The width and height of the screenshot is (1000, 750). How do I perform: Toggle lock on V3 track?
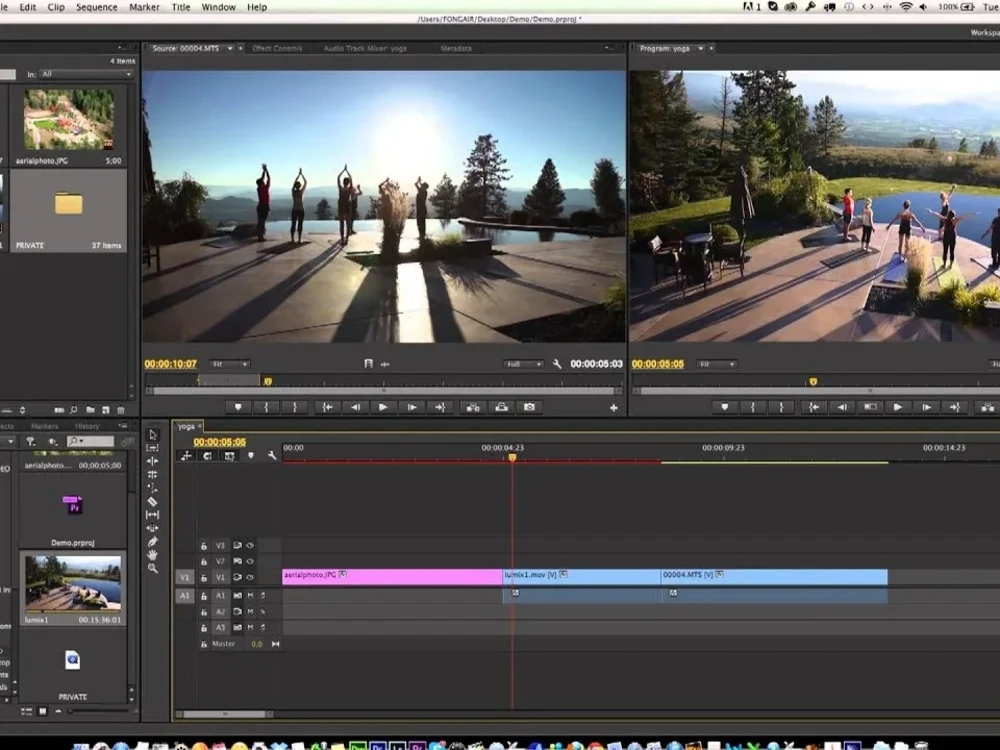click(x=204, y=545)
